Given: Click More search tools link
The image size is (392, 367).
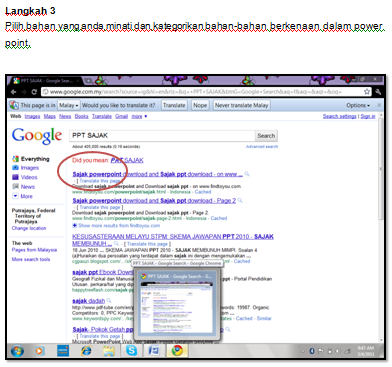Looking at the screenshot, I should coord(31,259).
